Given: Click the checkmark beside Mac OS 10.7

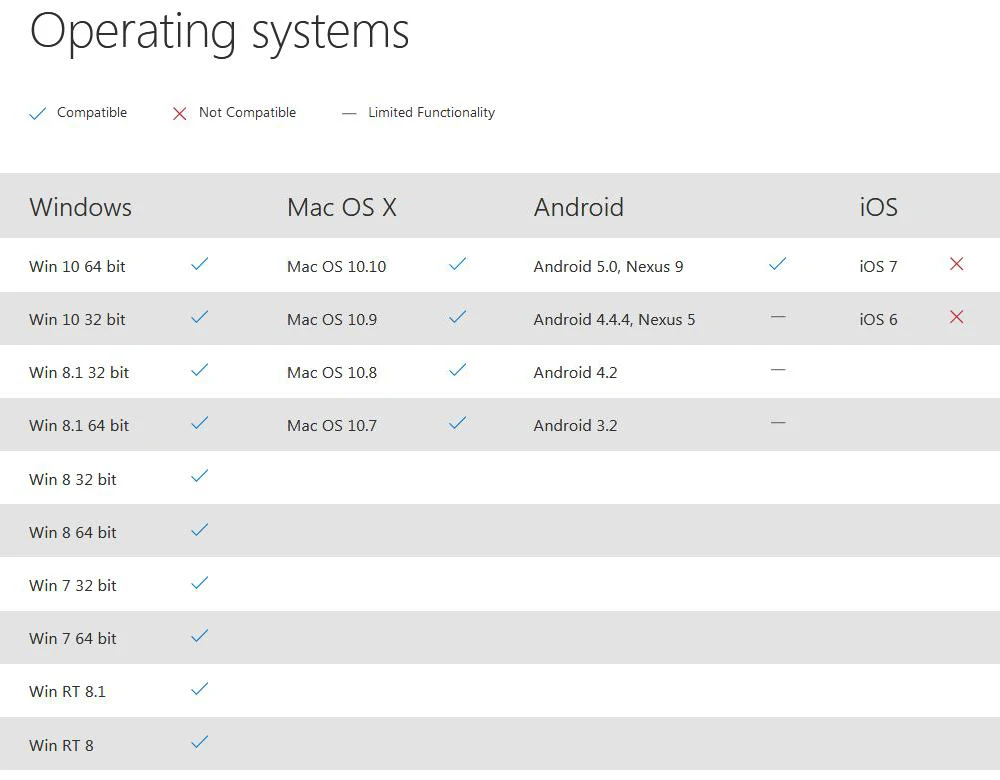Looking at the screenshot, I should click(458, 423).
